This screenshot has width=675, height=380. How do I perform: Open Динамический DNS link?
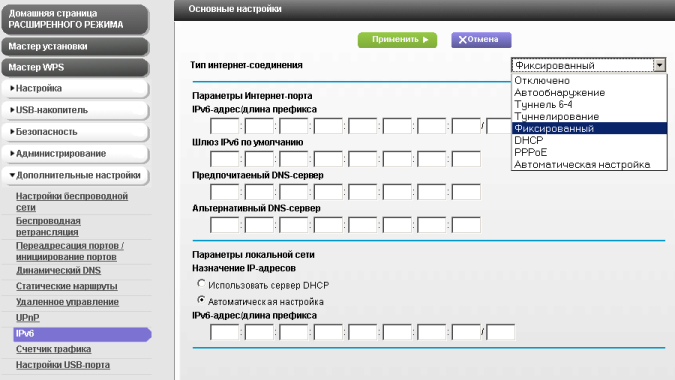[58, 270]
